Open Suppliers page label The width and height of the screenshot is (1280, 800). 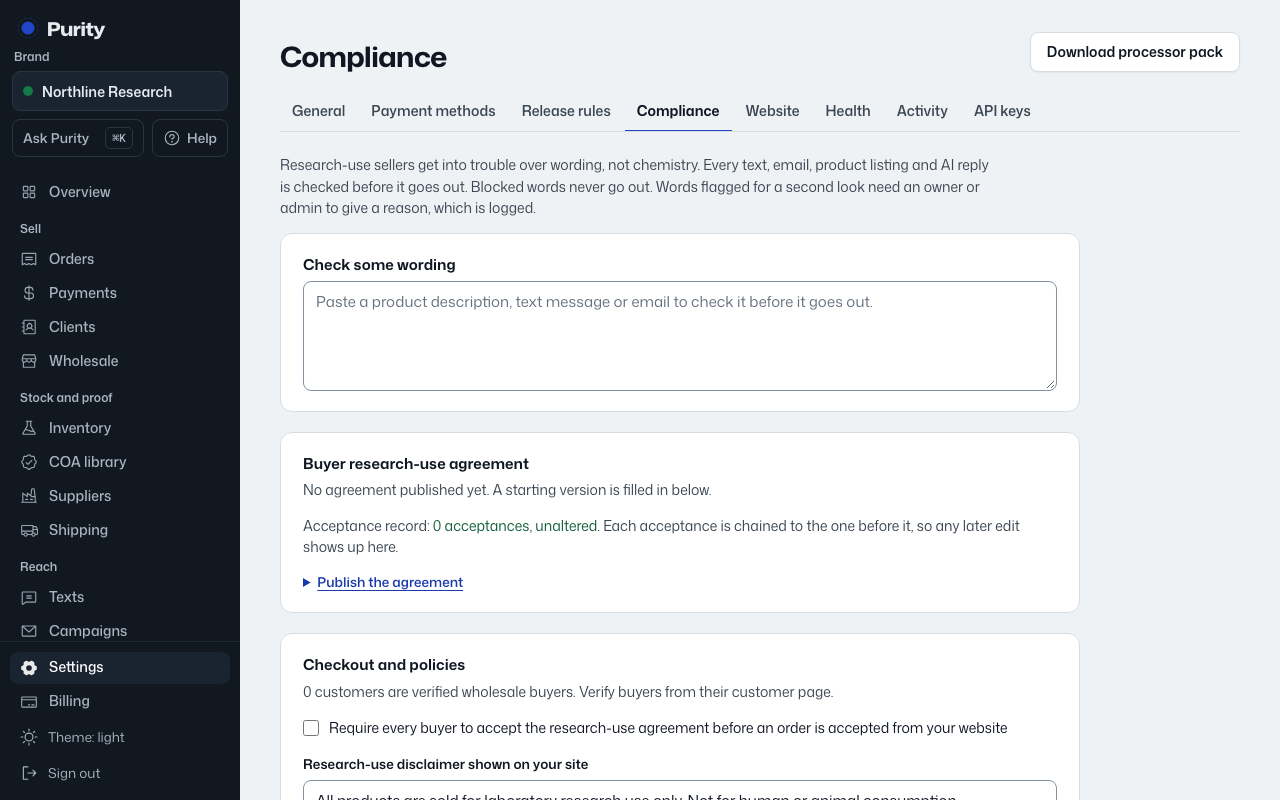click(x=80, y=496)
